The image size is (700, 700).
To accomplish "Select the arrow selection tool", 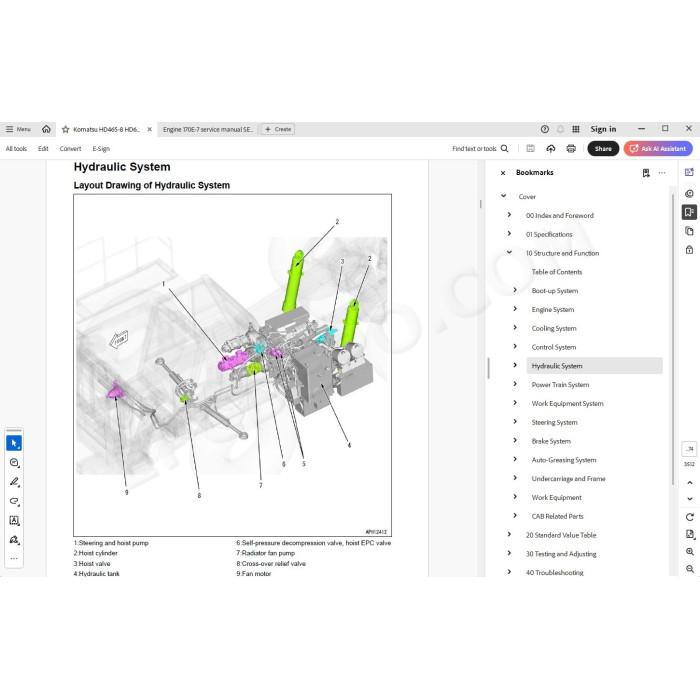I will click(x=14, y=443).
